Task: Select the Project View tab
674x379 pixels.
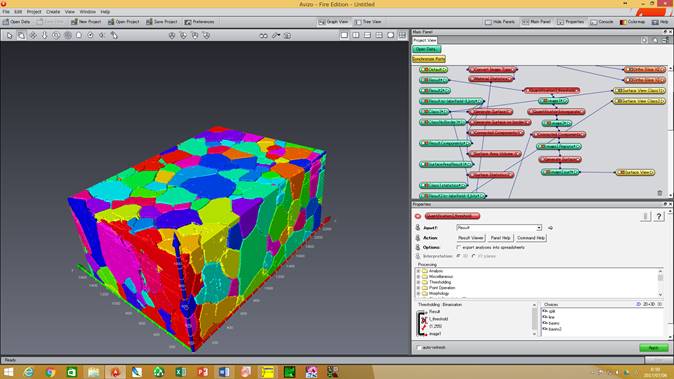Action: pos(425,40)
